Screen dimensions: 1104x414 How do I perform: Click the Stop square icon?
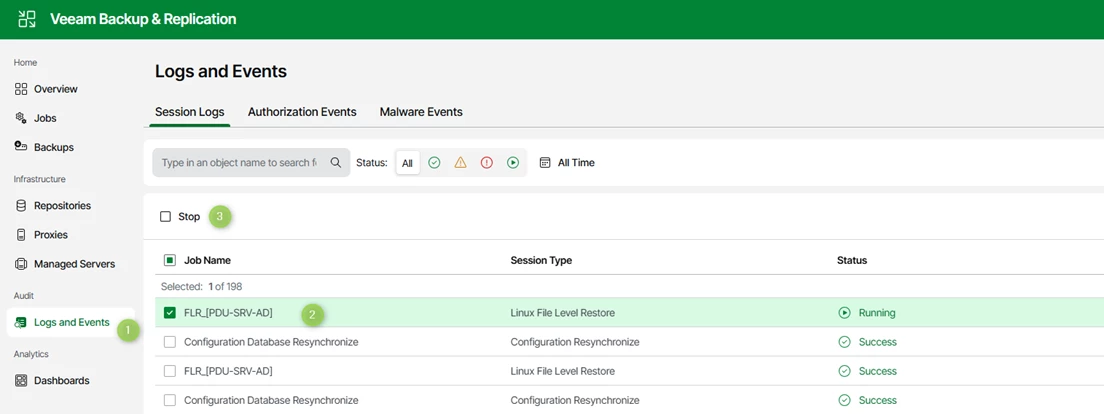[x=165, y=217]
